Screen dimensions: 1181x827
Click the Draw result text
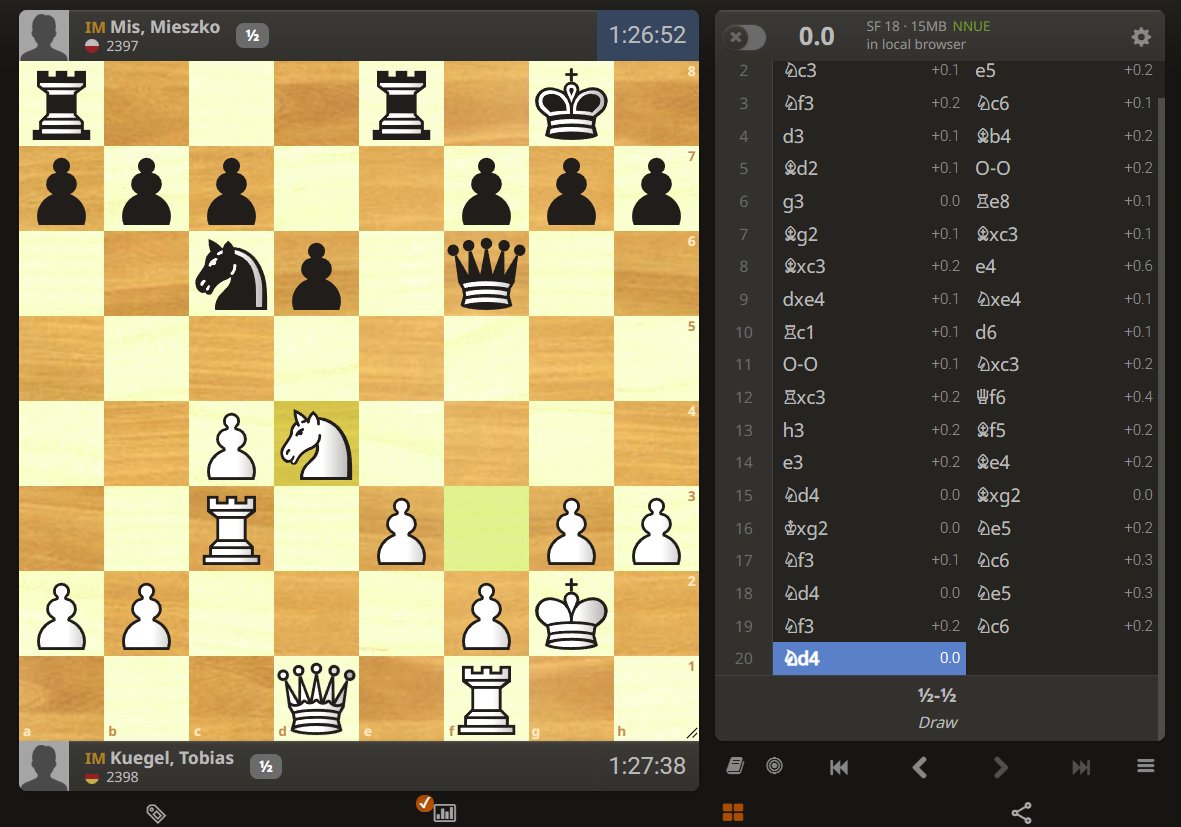938,722
